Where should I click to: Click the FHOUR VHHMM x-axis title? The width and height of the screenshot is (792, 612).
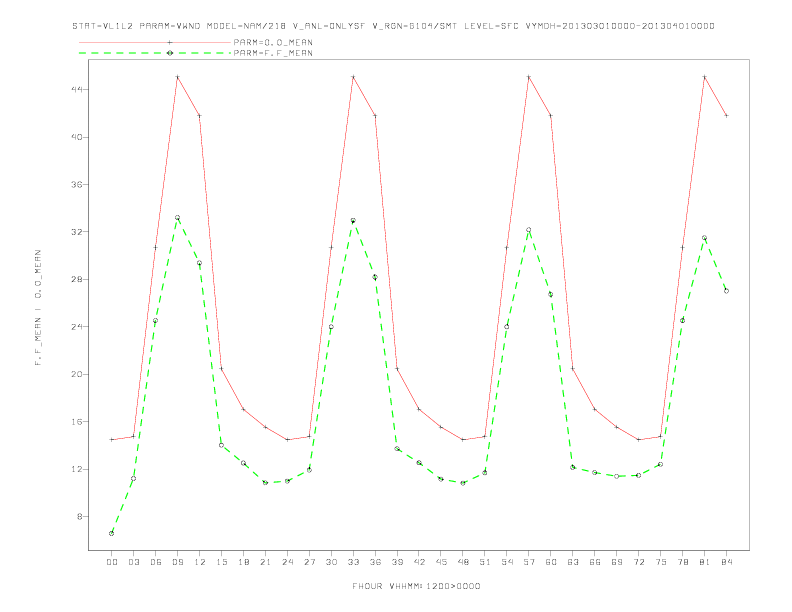(416, 586)
